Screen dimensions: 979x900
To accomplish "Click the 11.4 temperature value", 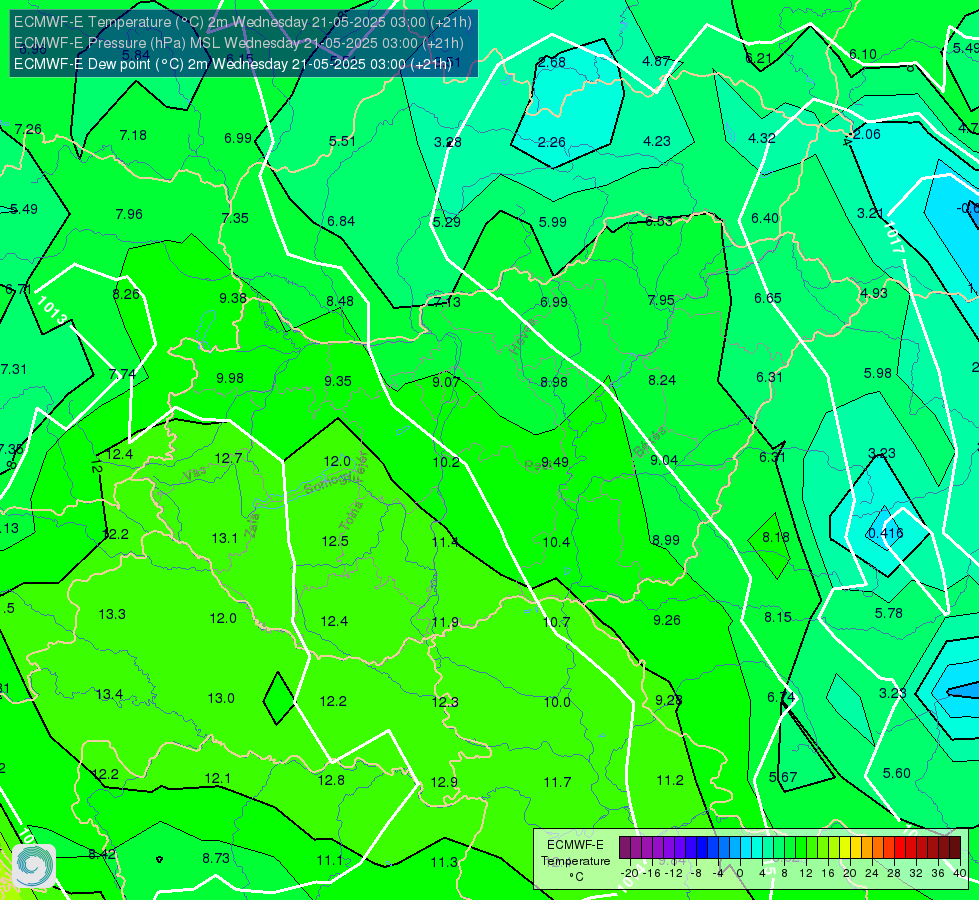I will tap(445, 541).
